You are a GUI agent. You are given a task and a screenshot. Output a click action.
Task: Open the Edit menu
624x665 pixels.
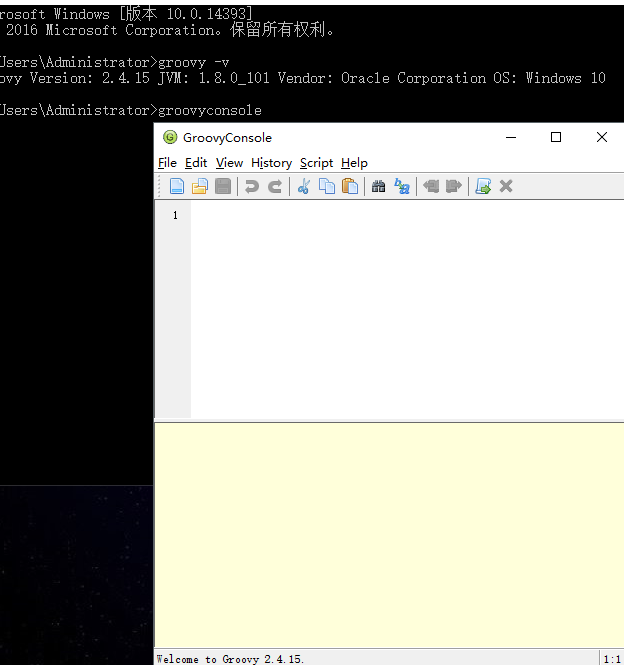point(196,163)
